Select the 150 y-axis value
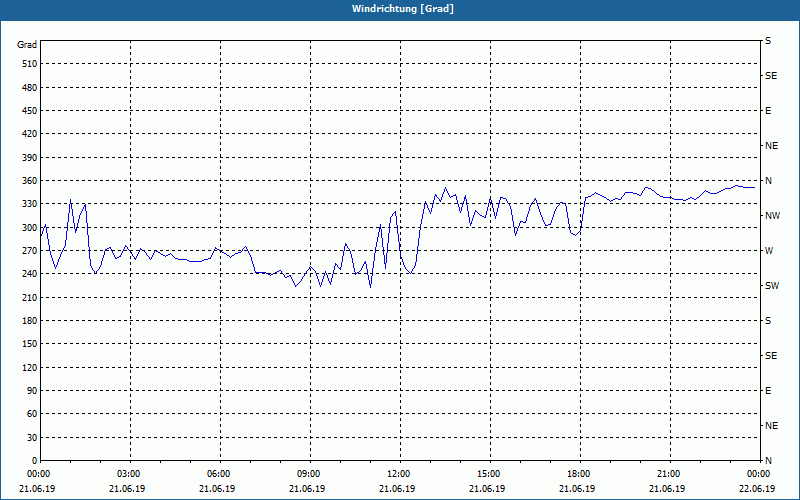The image size is (800, 500). pyautogui.click(x=30, y=344)
